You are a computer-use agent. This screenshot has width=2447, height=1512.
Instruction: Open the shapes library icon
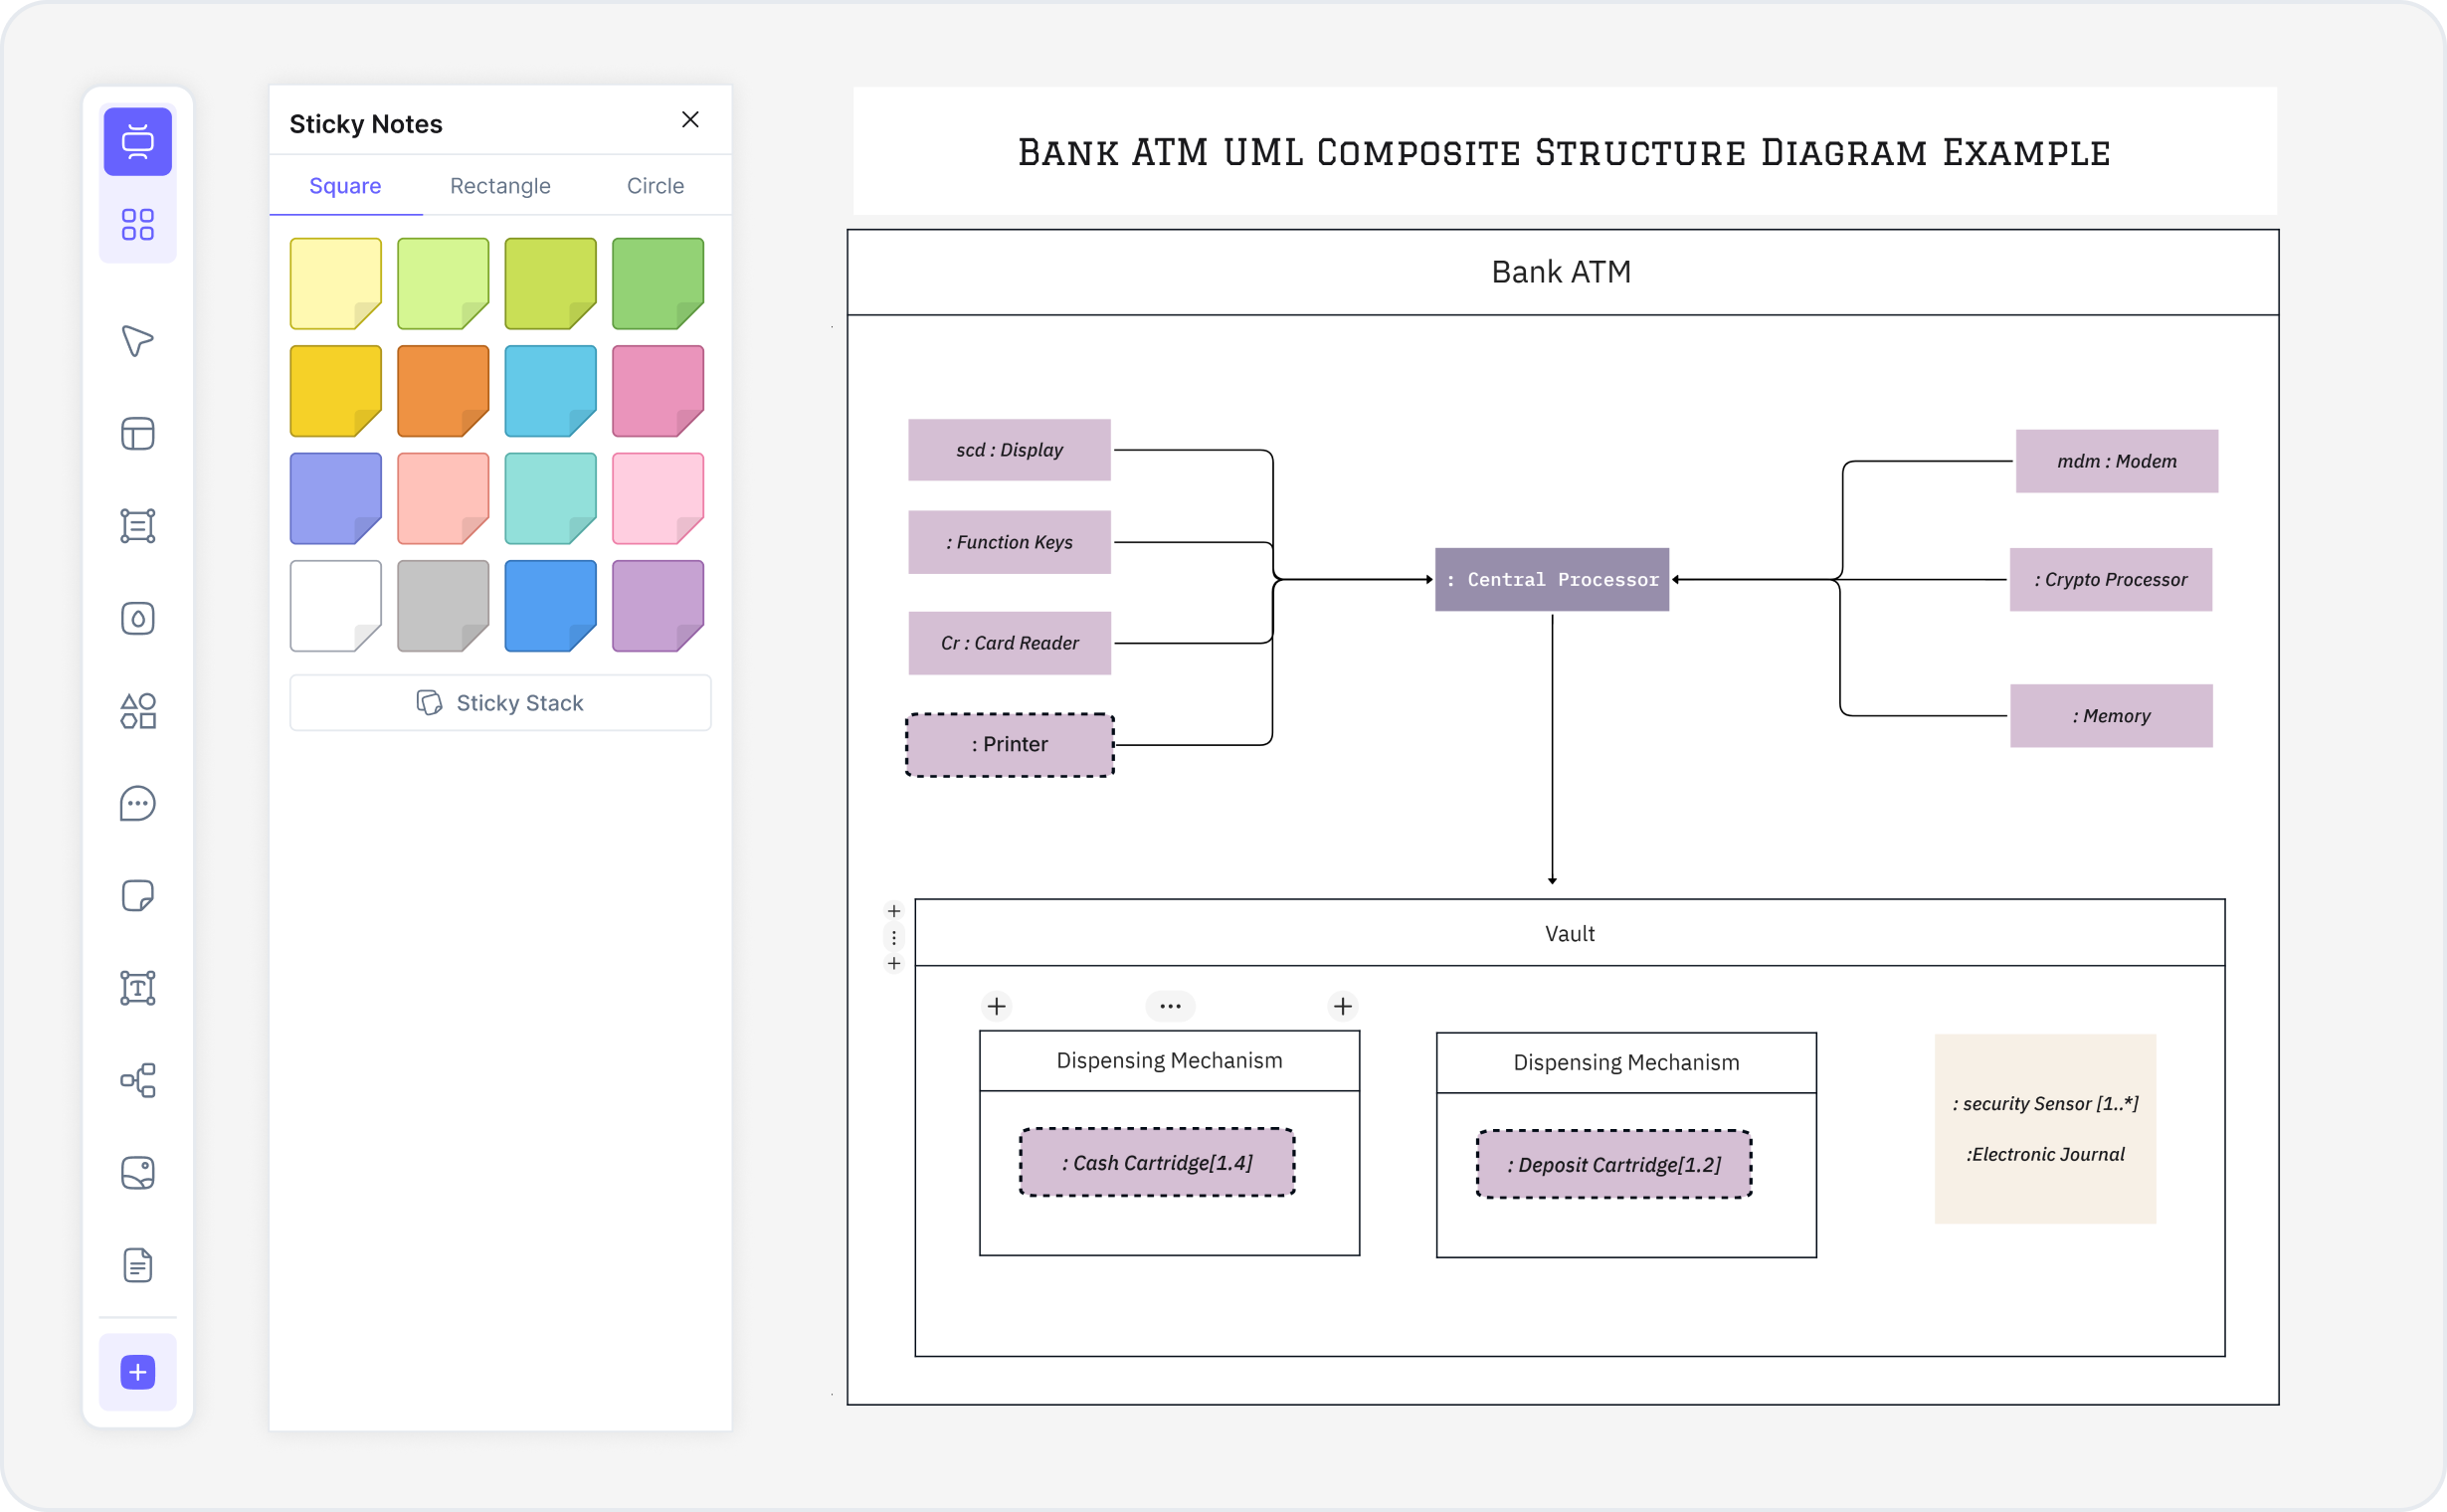[x=138, y=711]
